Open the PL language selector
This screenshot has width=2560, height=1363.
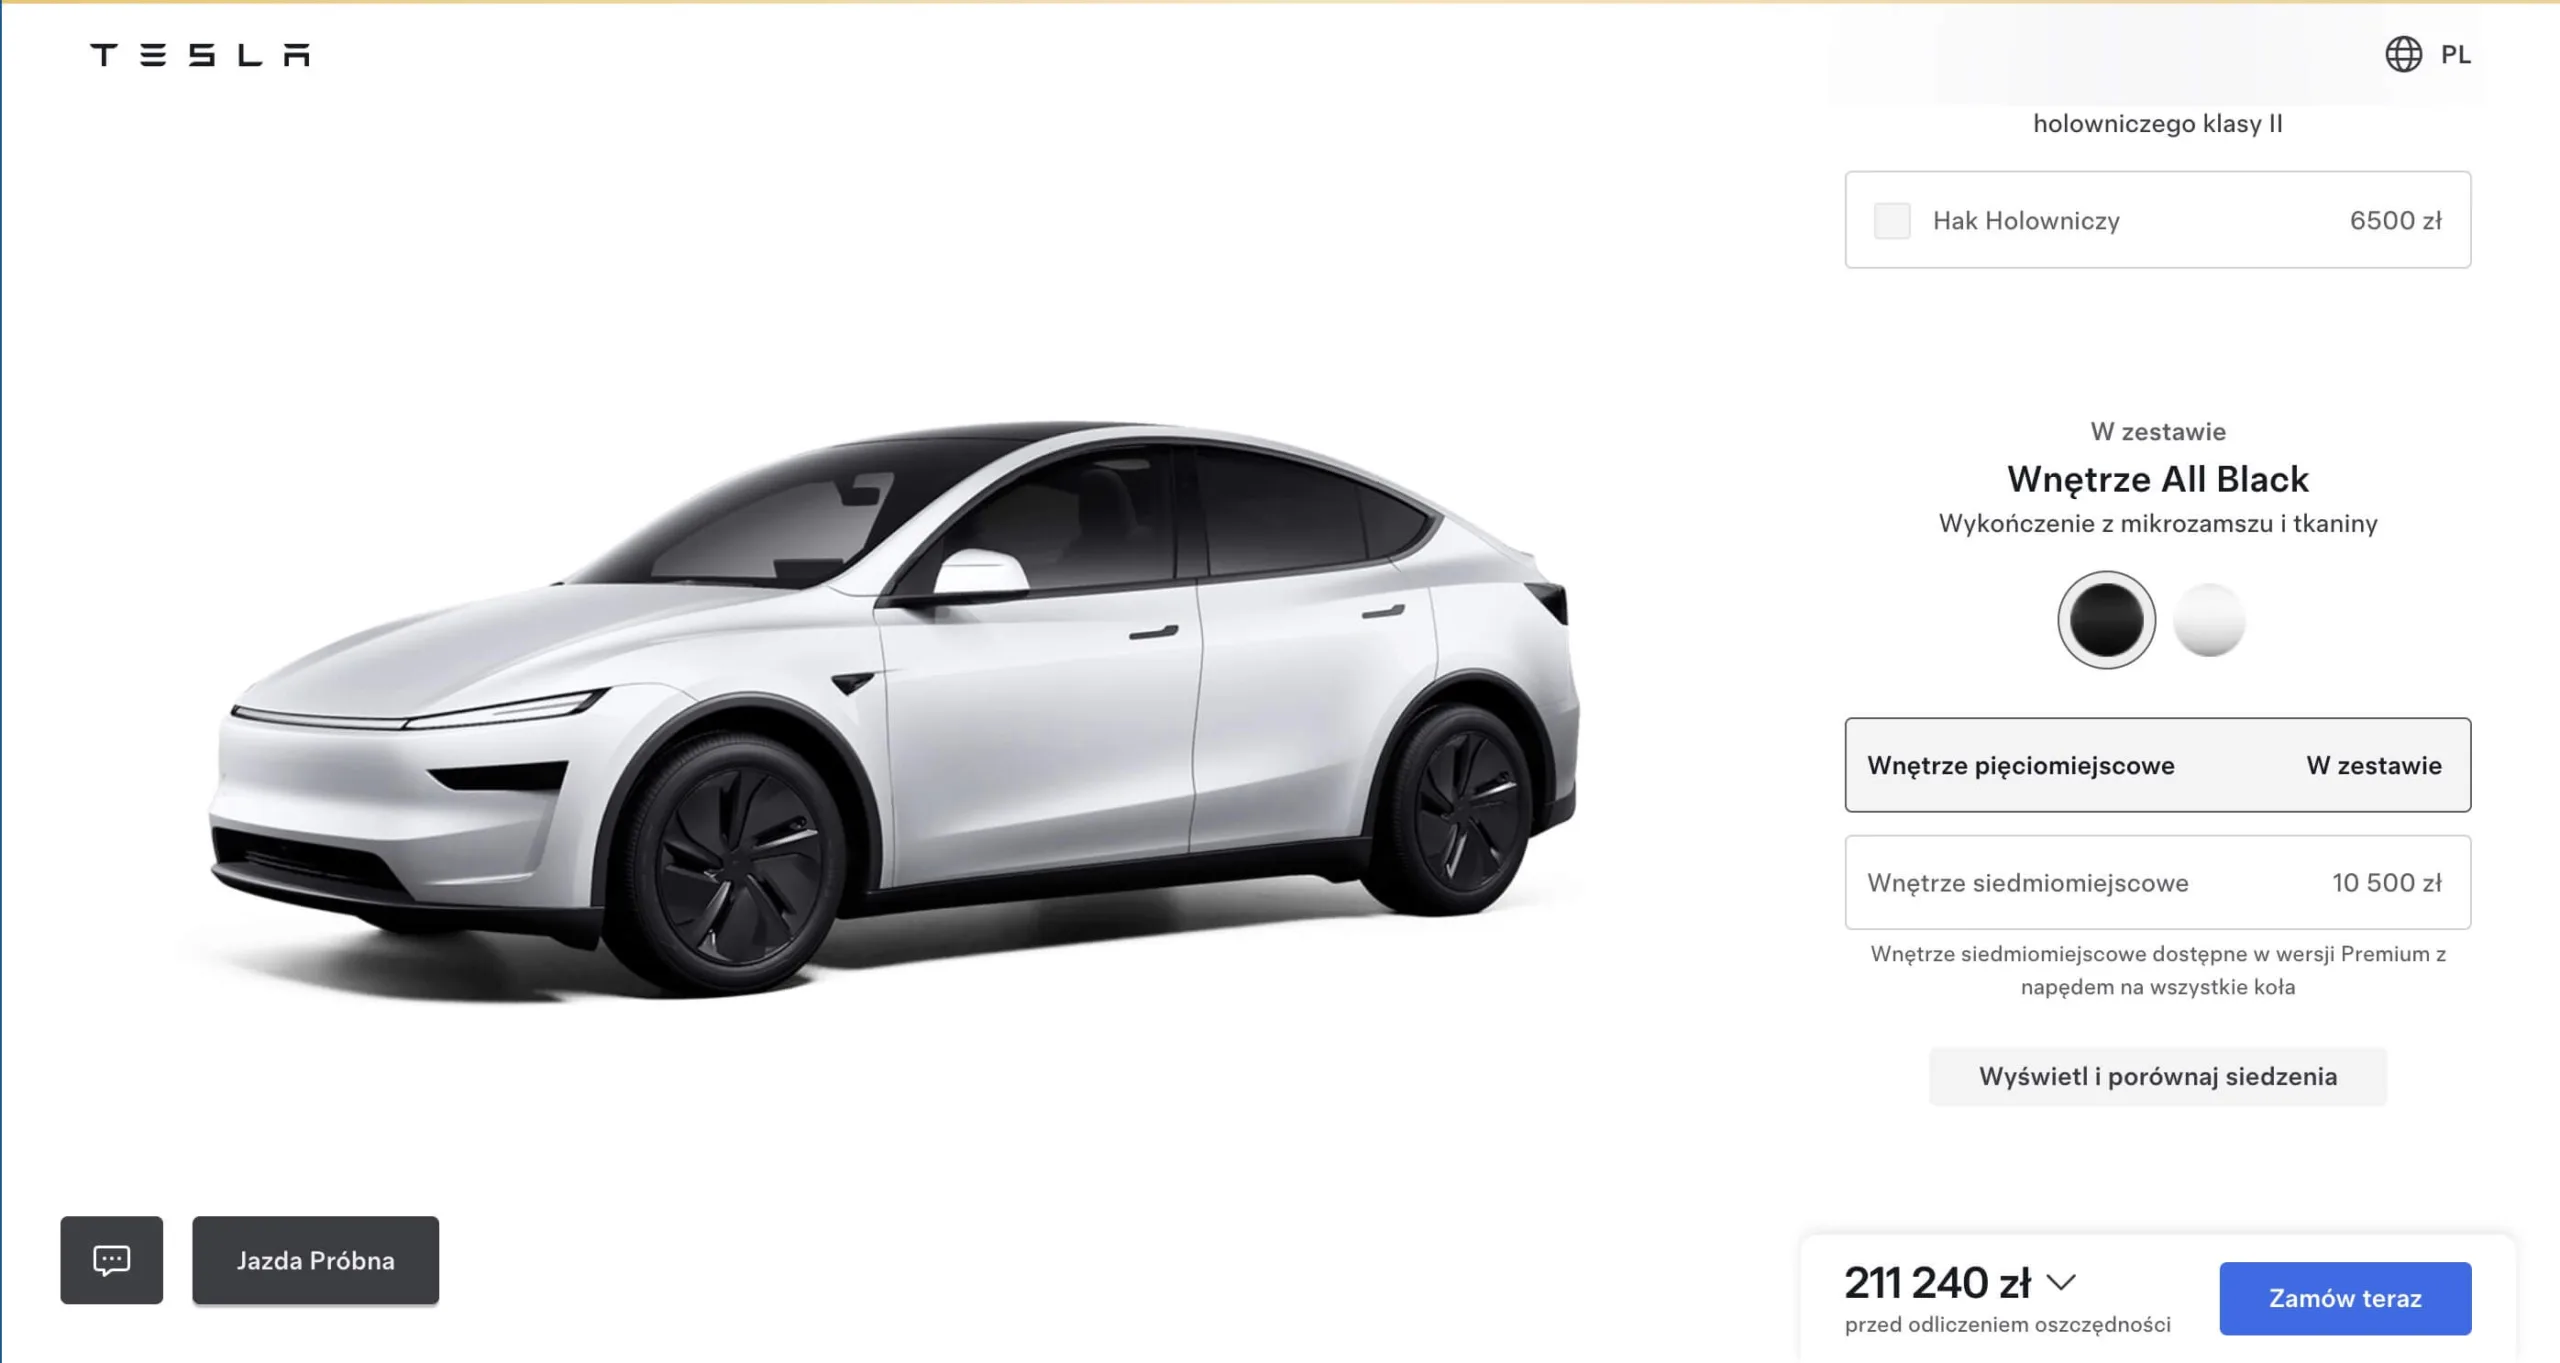pos(2455,55)
